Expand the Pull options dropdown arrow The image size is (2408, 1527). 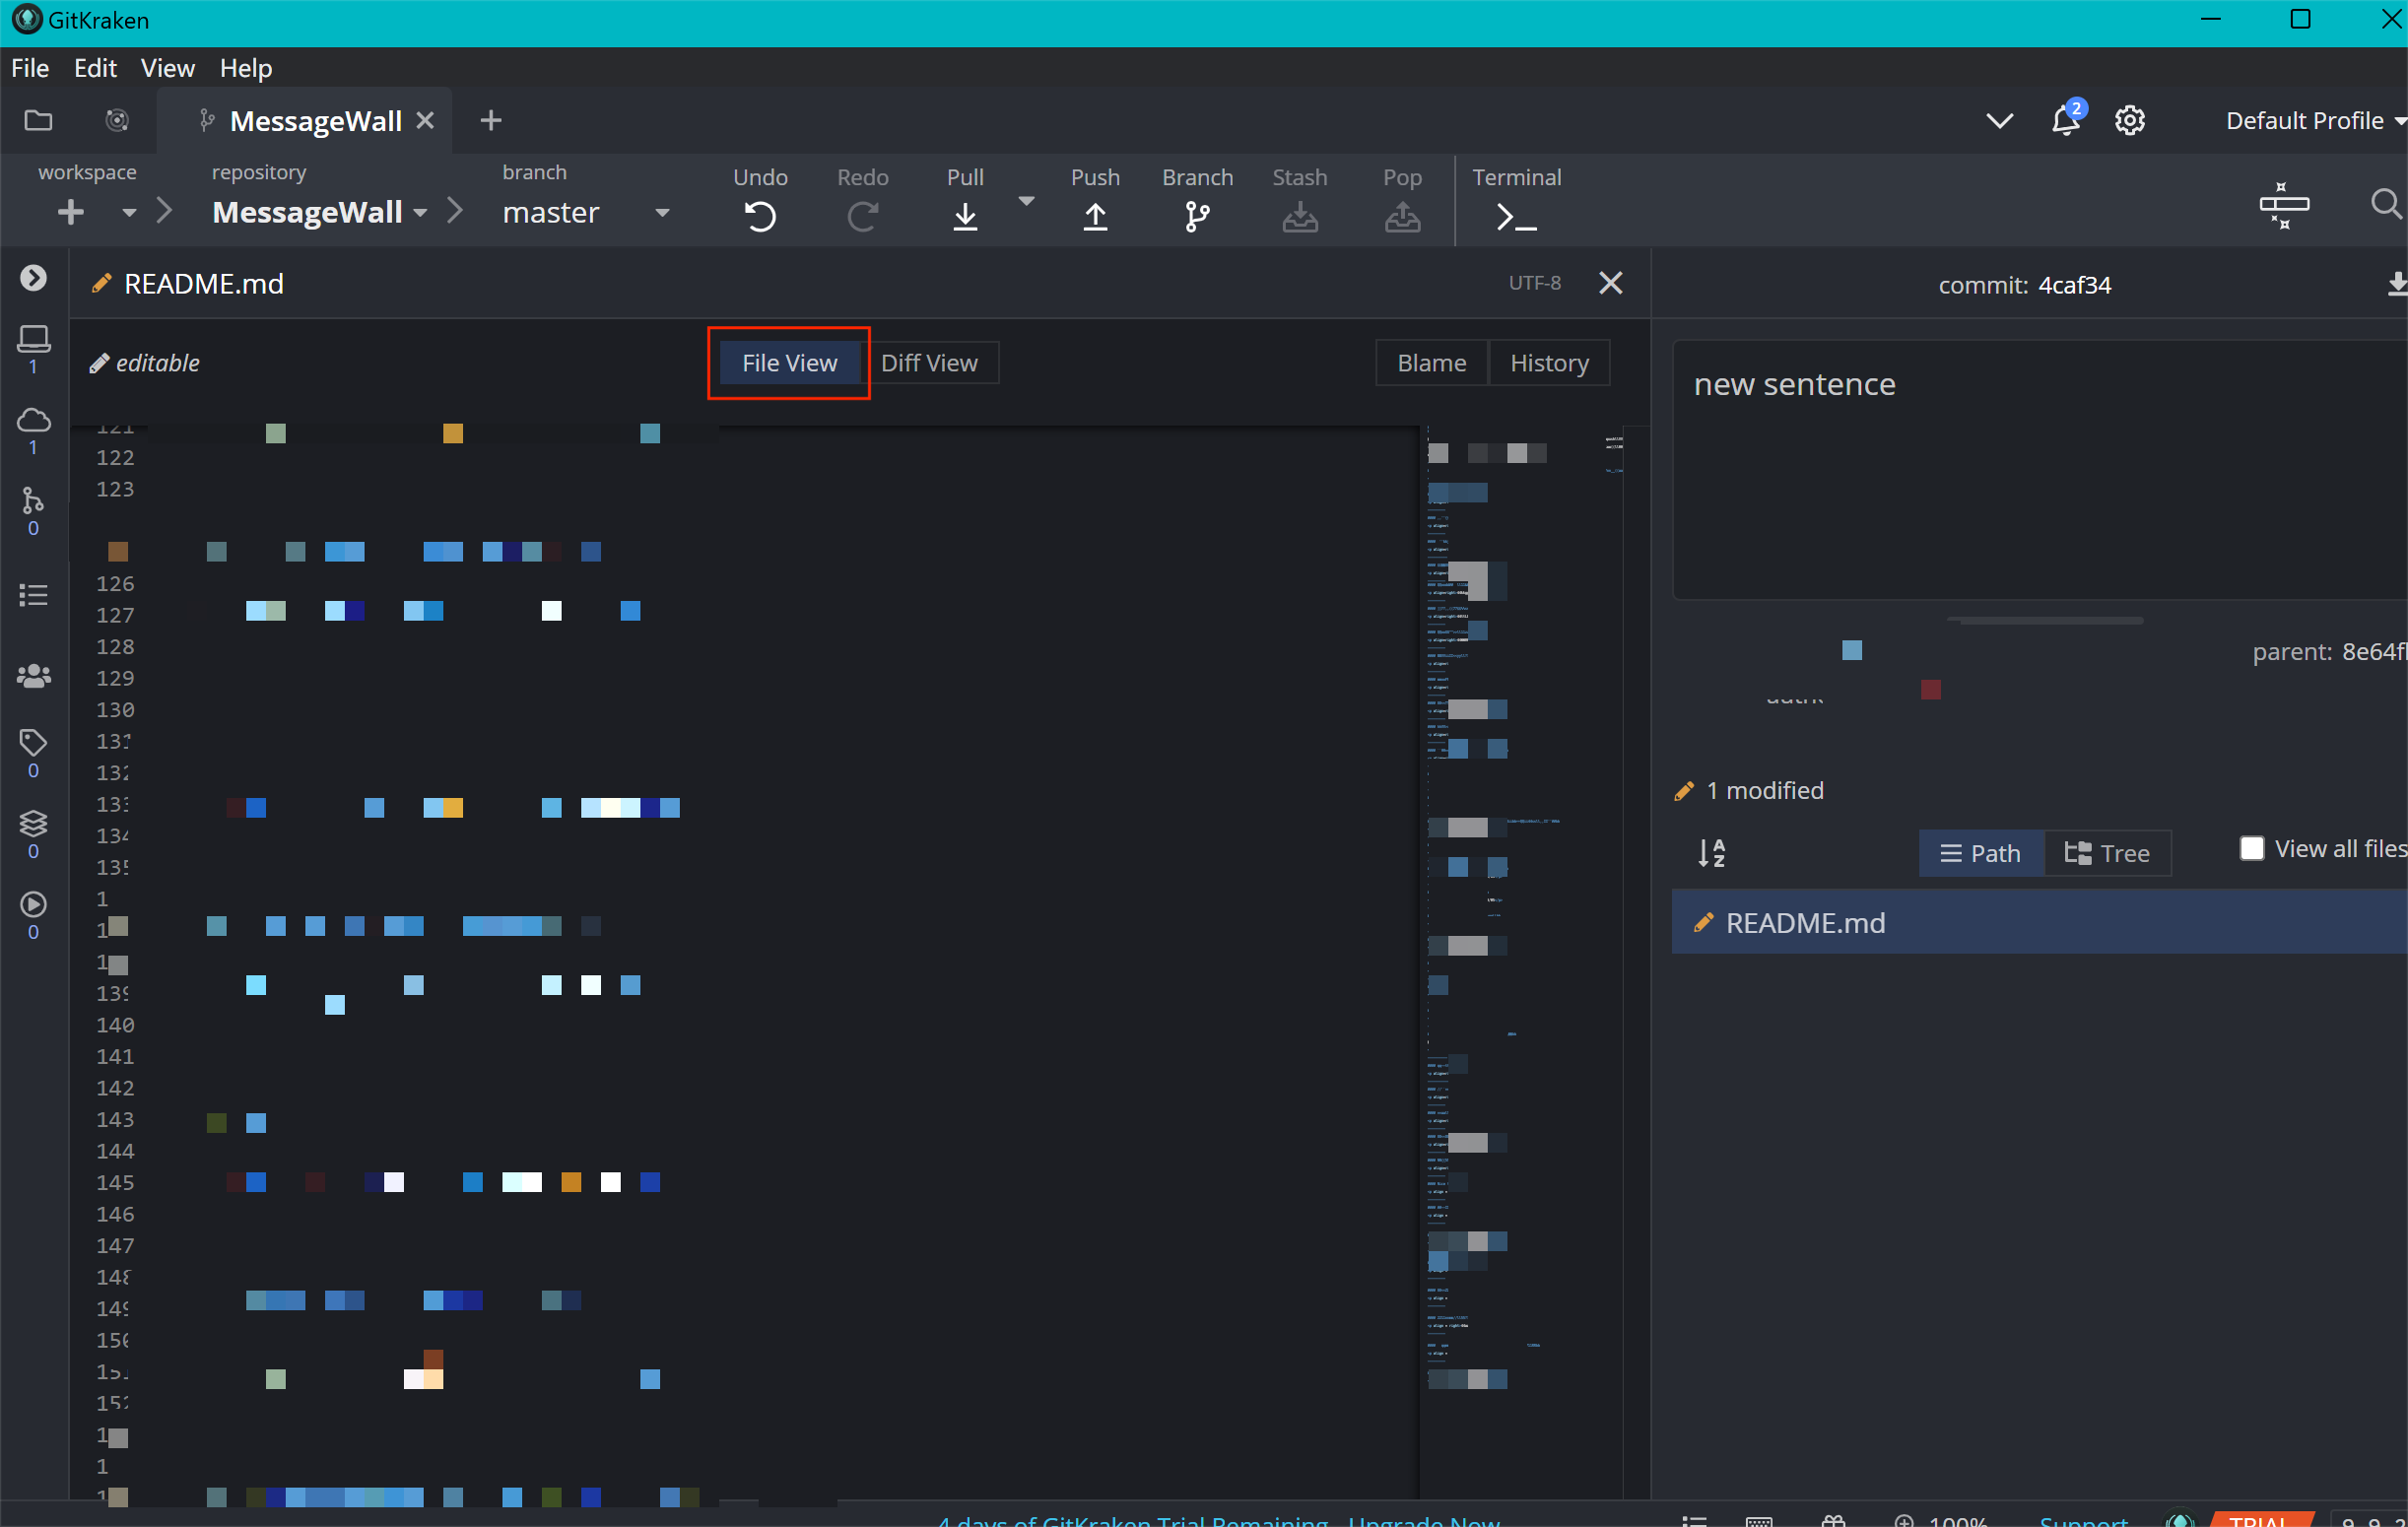click(1026, 202)
